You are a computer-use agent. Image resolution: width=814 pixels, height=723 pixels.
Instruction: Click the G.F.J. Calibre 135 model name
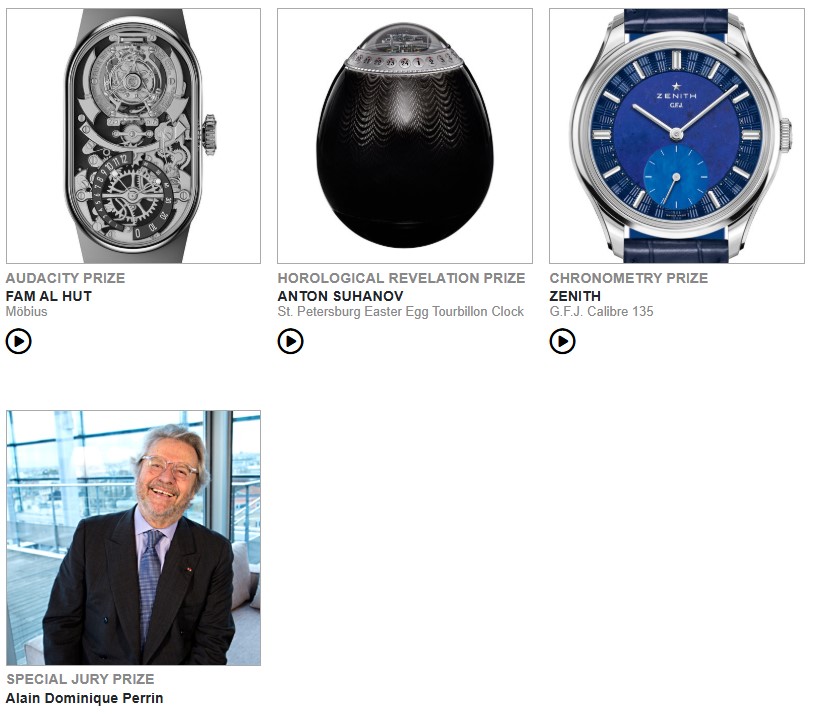(602, 311)
